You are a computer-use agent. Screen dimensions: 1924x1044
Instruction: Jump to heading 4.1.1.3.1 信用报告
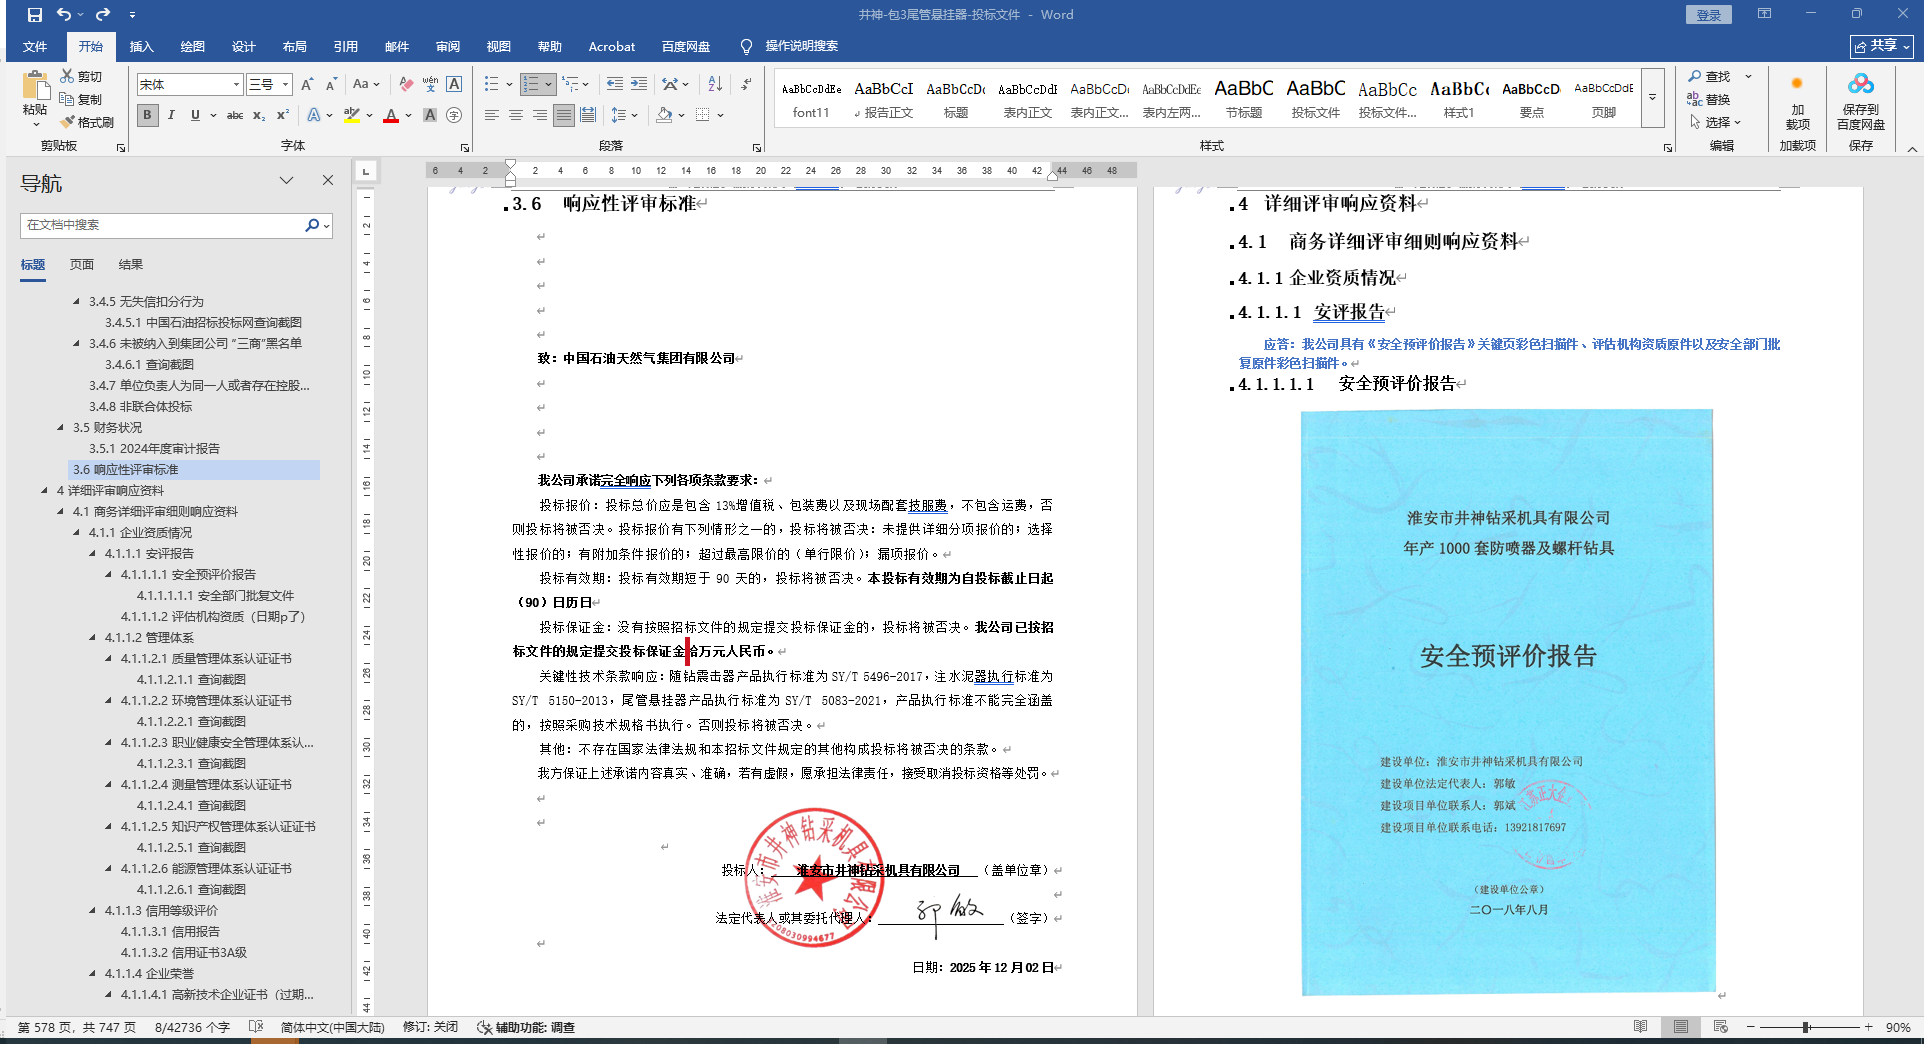click(170, 931)
